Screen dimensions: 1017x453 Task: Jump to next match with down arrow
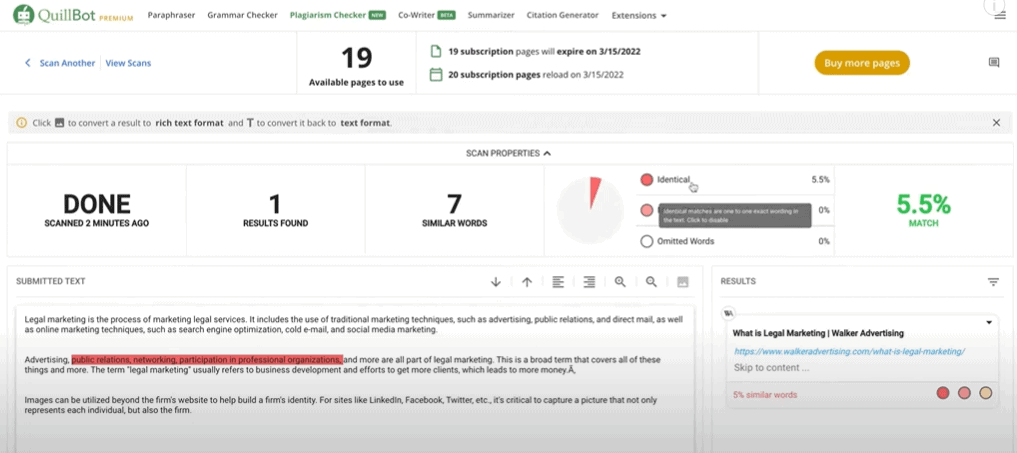click(x=496, y=282)
